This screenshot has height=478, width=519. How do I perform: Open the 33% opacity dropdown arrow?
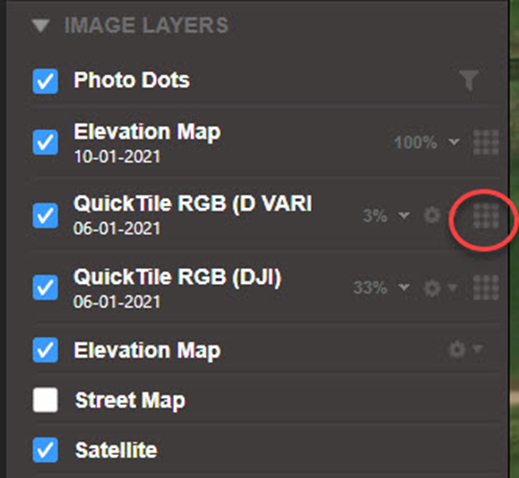point(404,287)
